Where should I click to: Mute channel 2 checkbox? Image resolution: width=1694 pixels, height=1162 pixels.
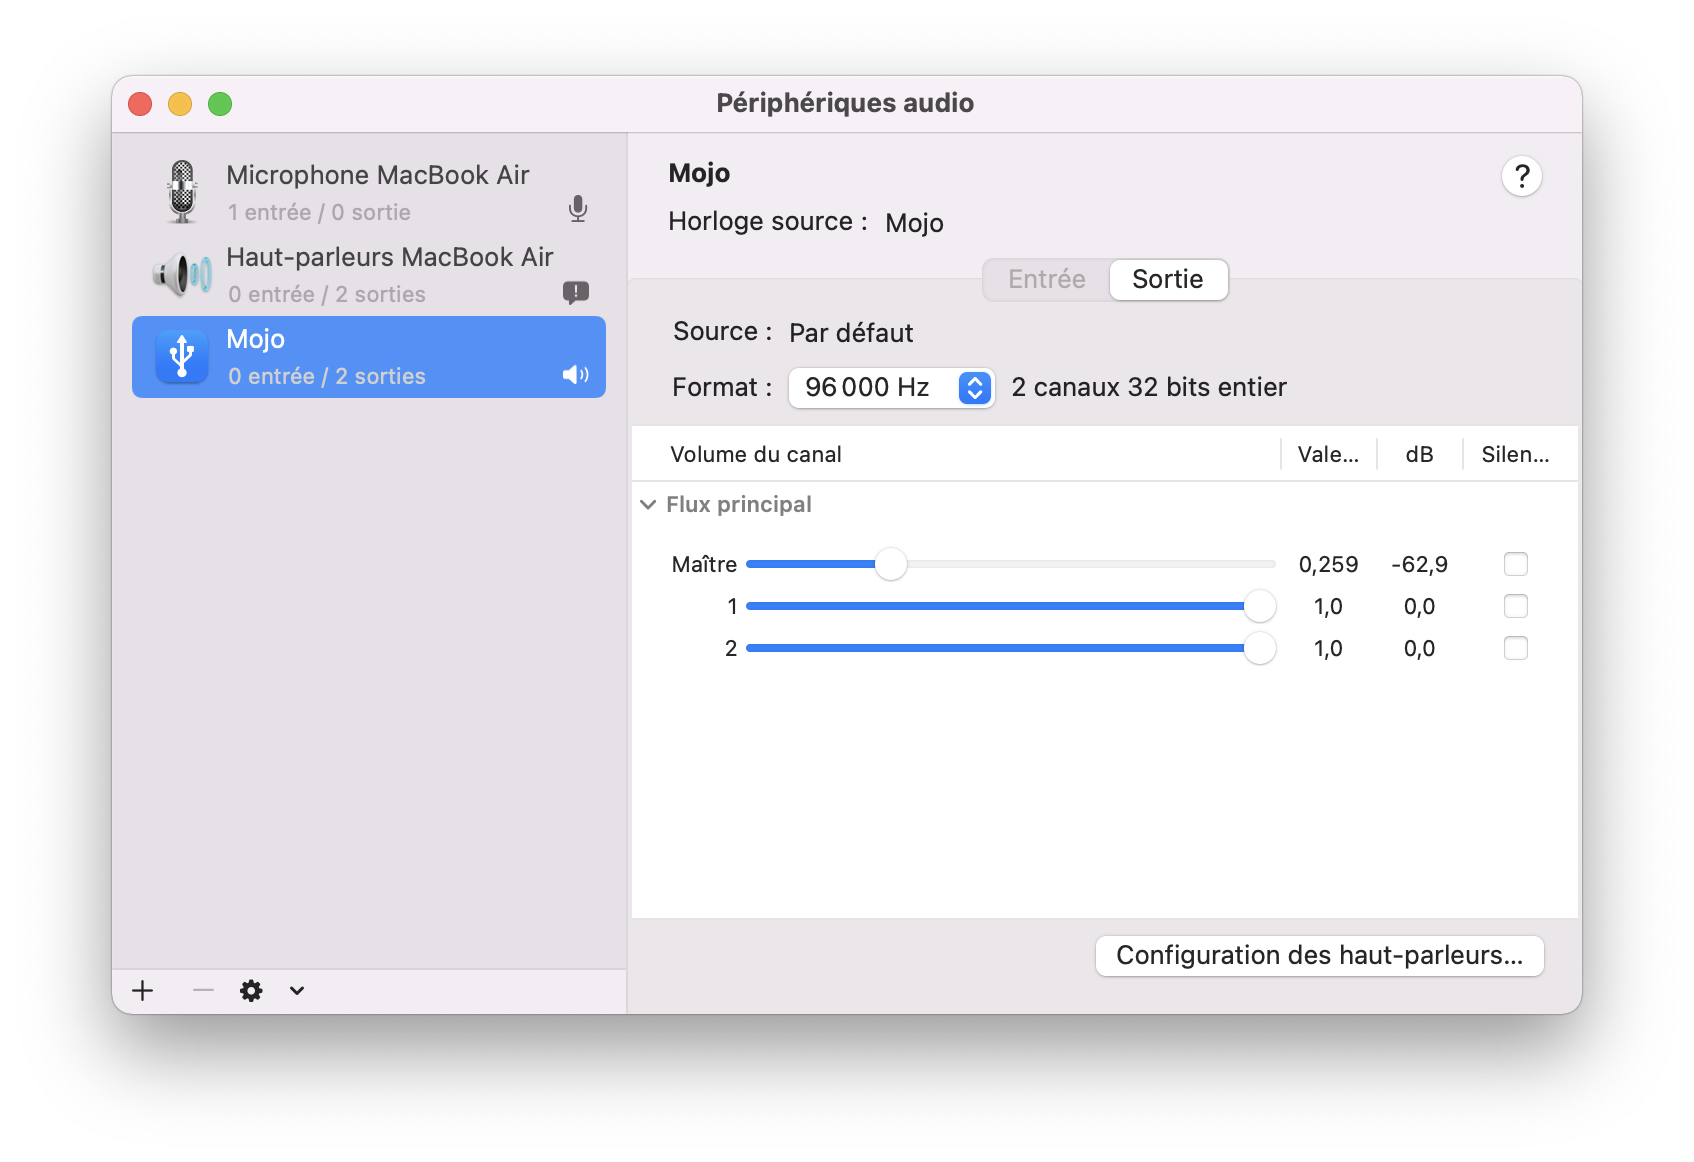[1516, 648]
